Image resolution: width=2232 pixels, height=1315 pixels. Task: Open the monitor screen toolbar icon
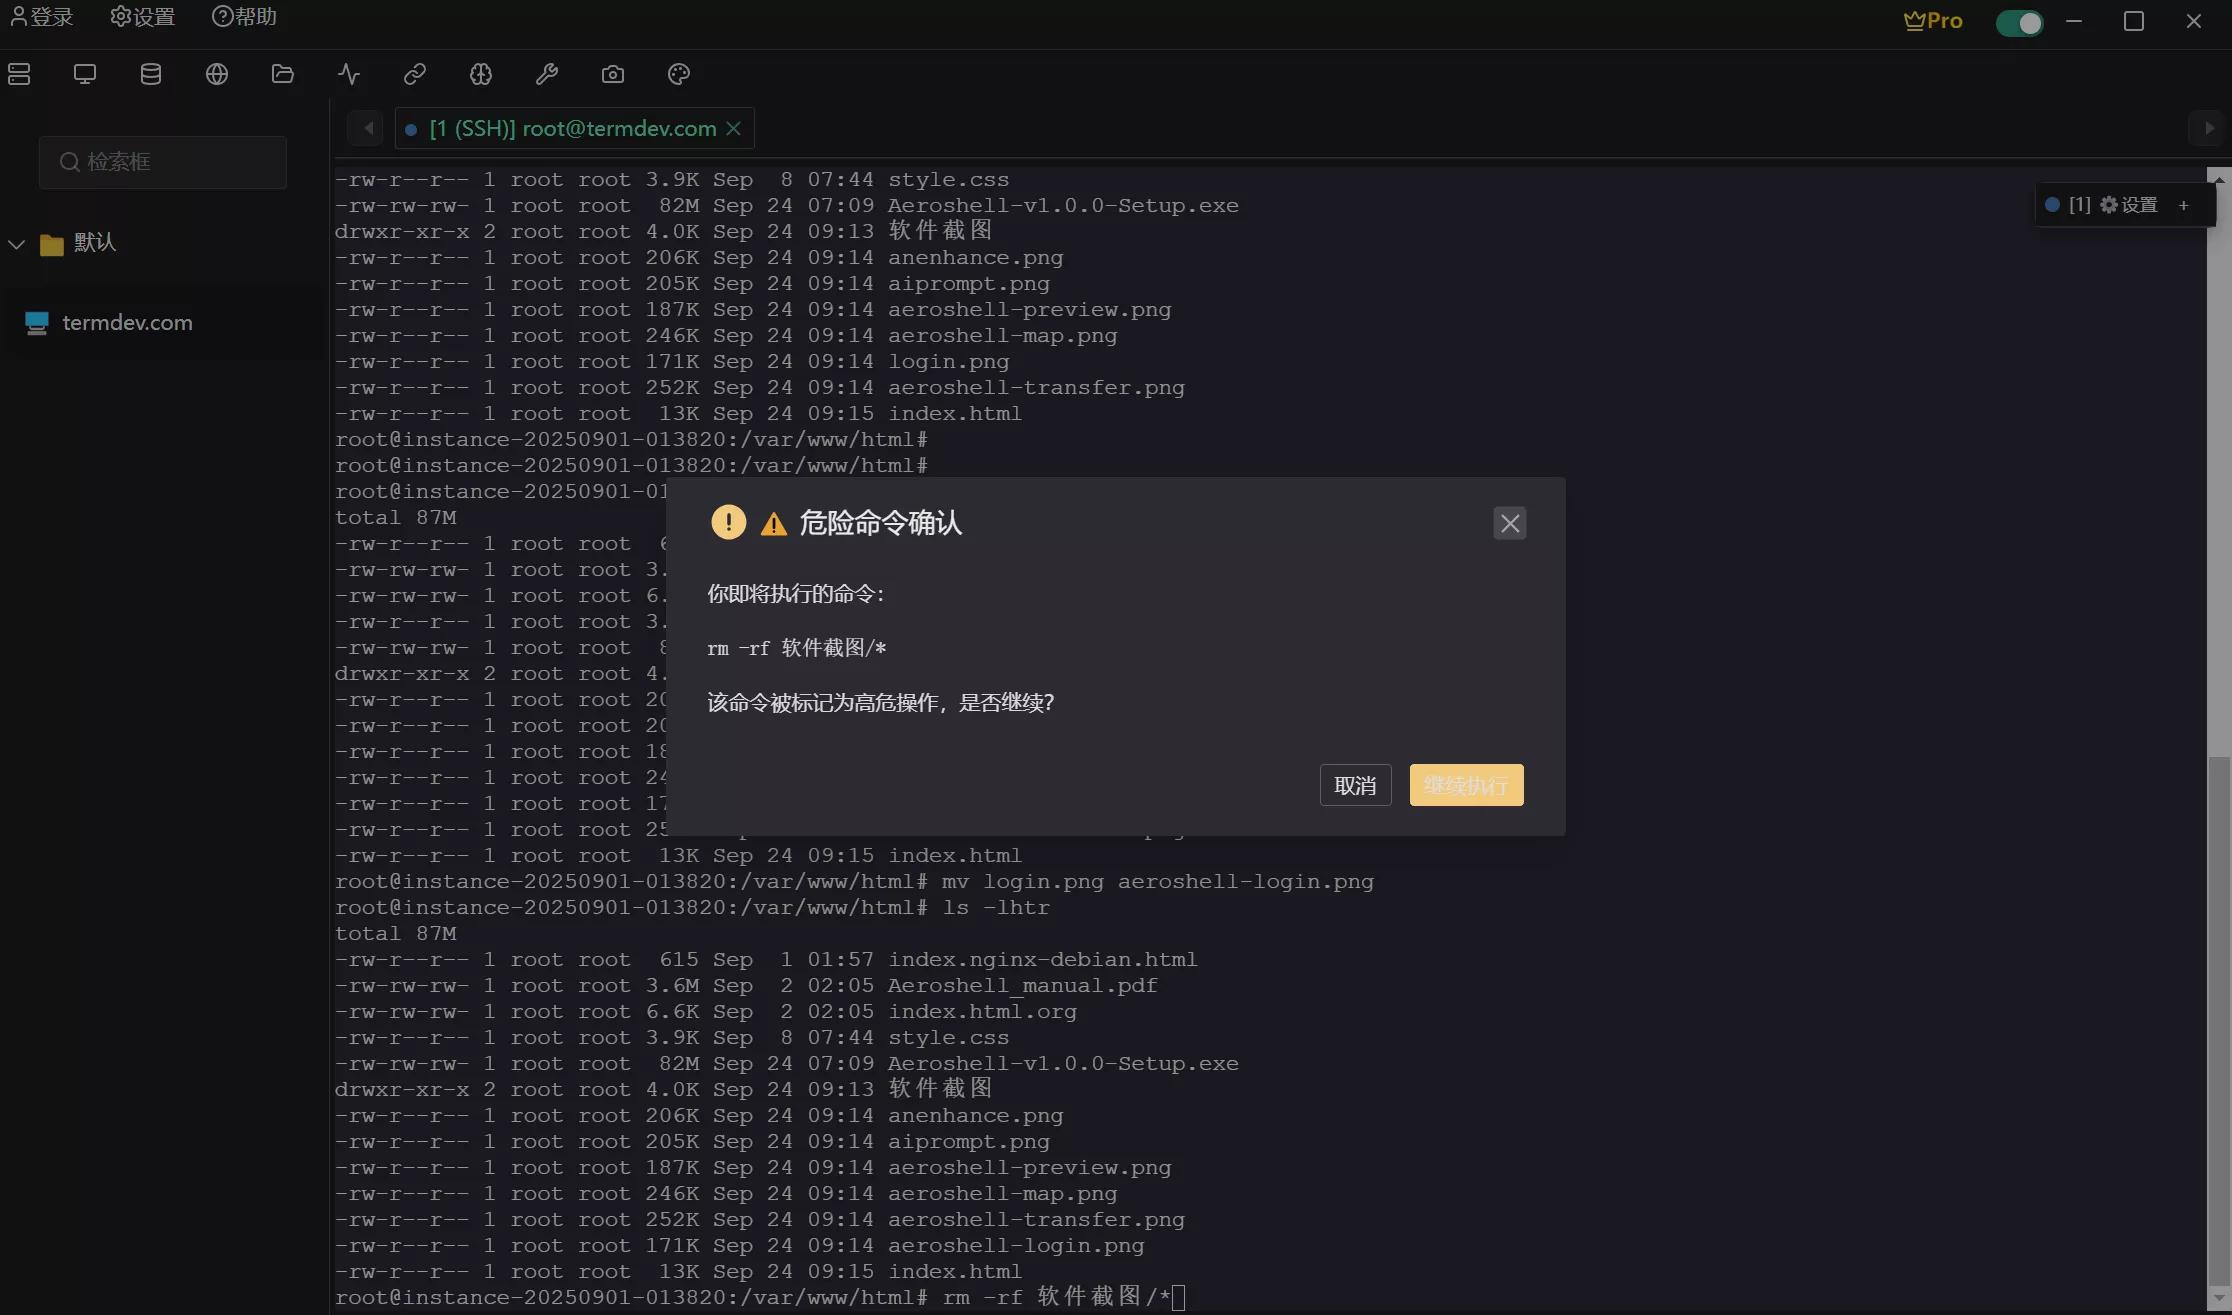[x=85, y=74]
